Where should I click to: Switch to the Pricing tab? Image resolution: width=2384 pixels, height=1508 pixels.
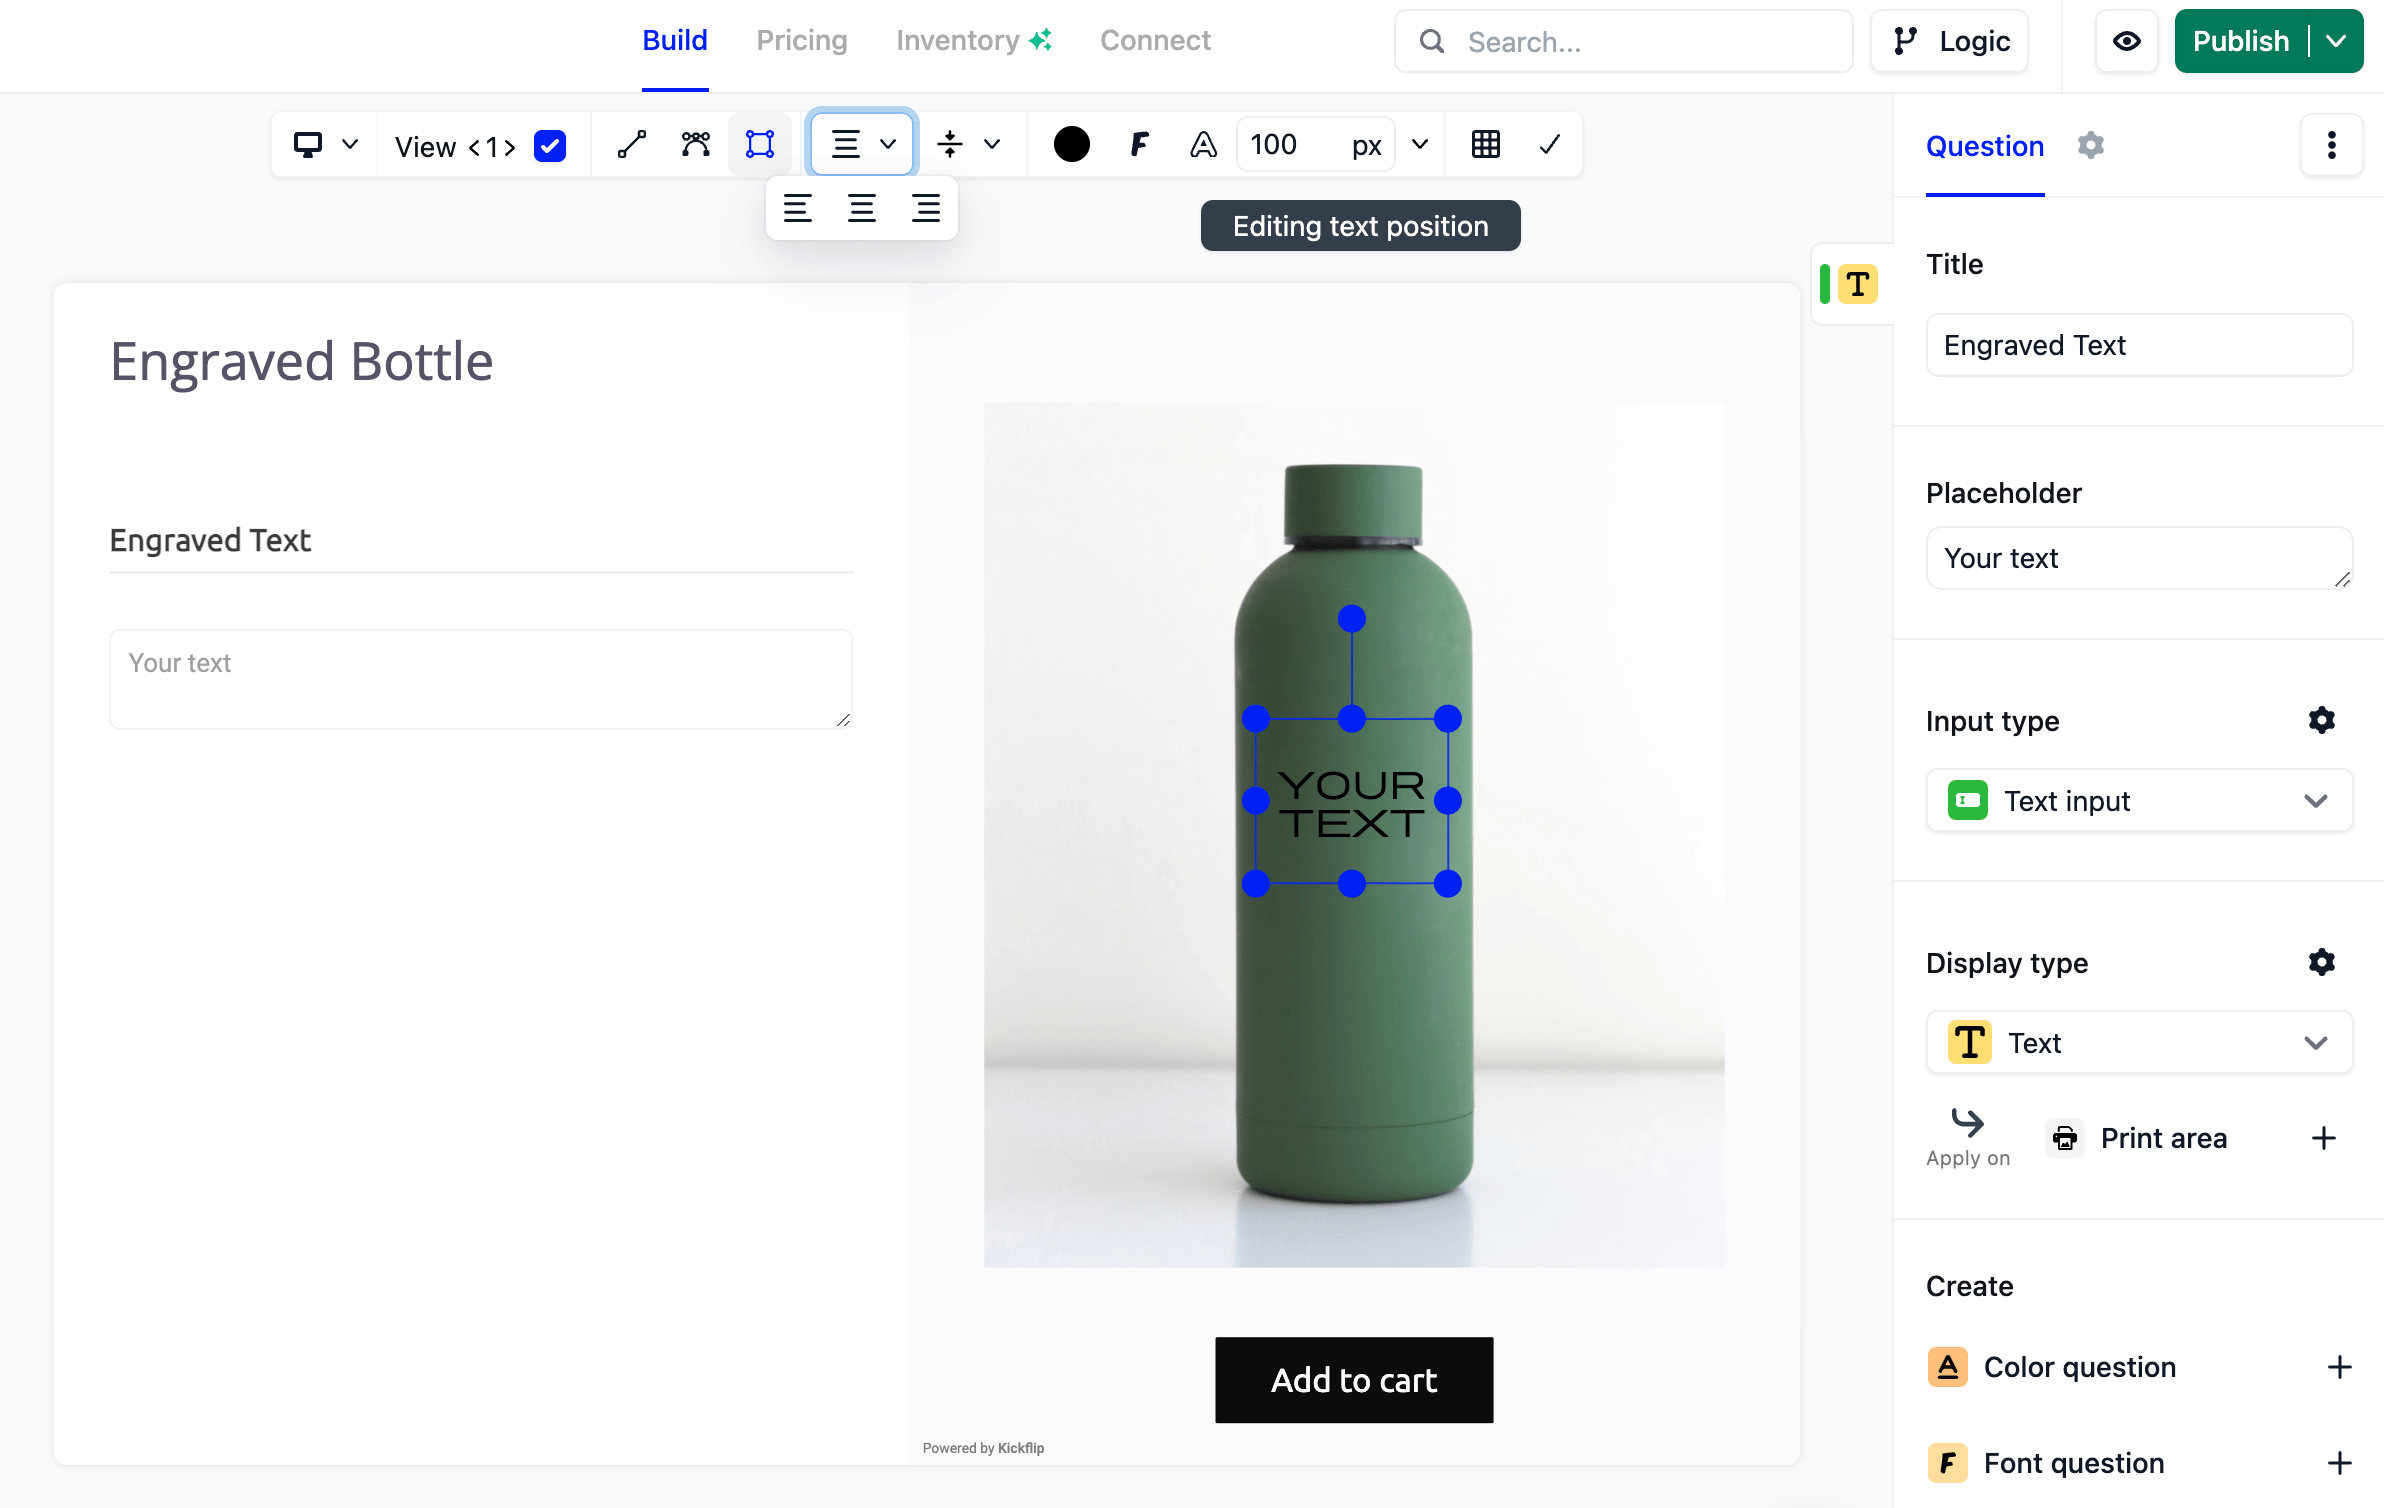point(801,40)
